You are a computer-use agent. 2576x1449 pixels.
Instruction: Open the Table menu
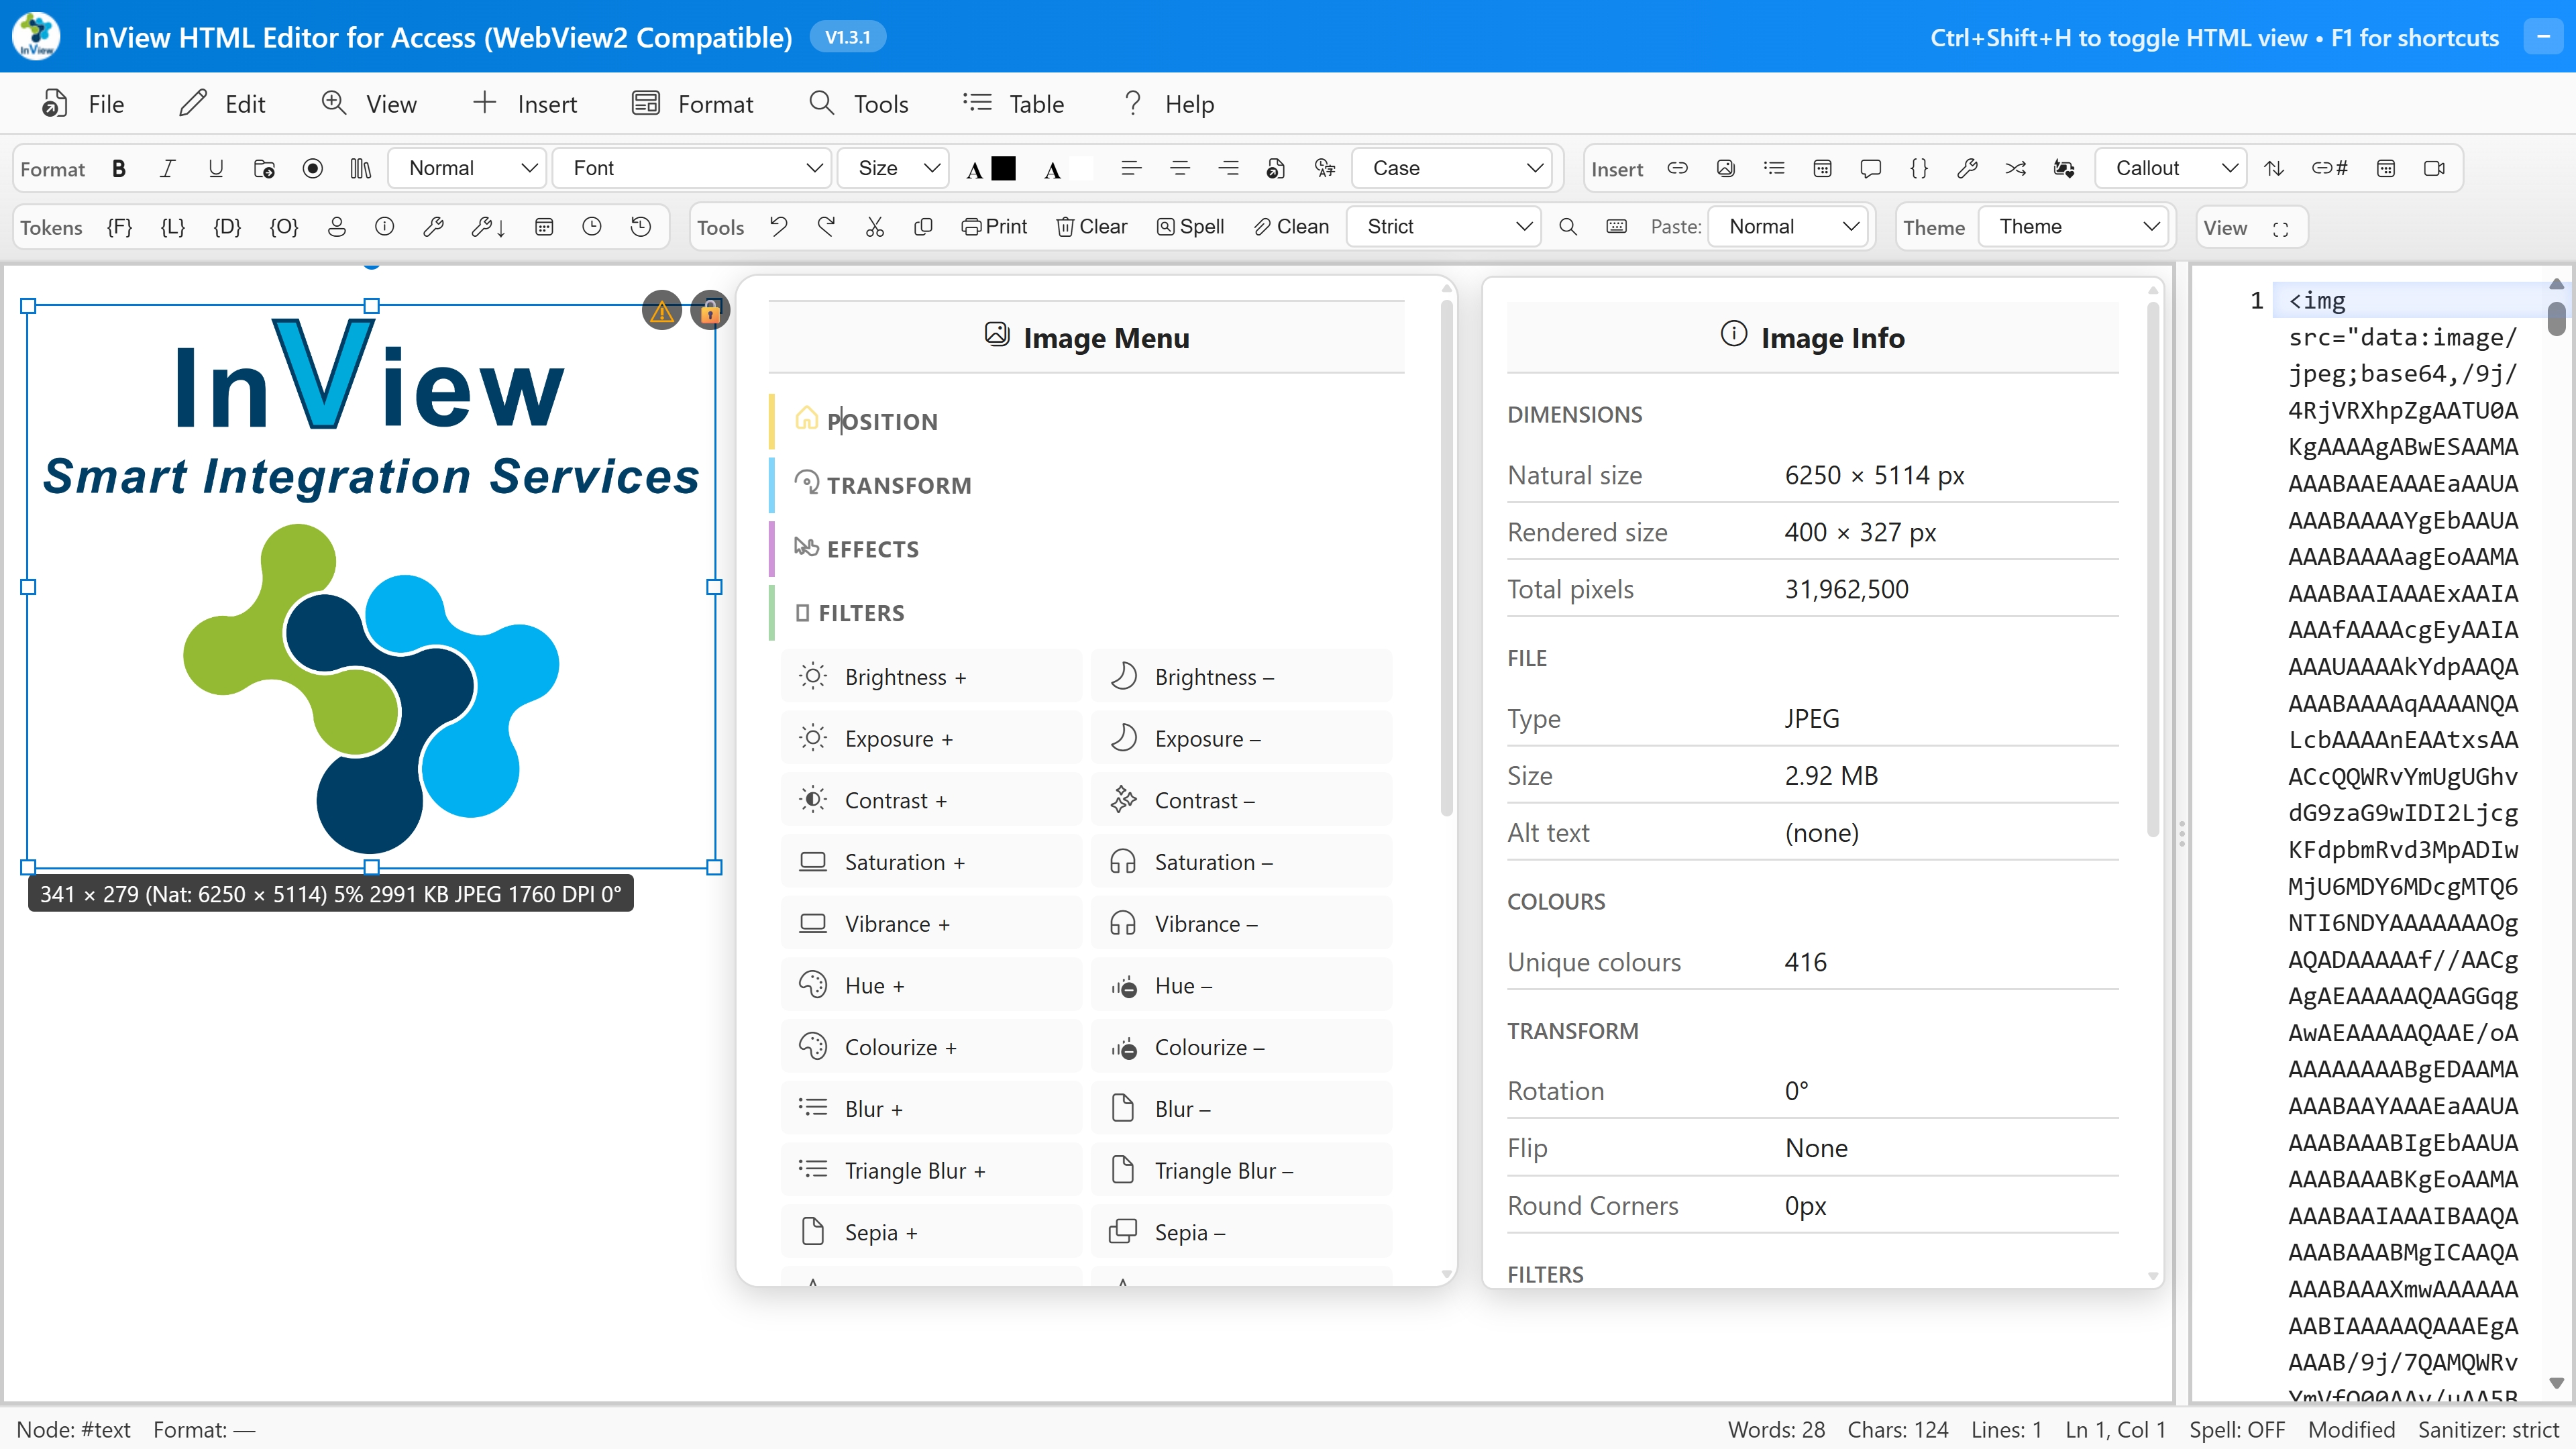pyautogui.click(x=1014, y=104)
